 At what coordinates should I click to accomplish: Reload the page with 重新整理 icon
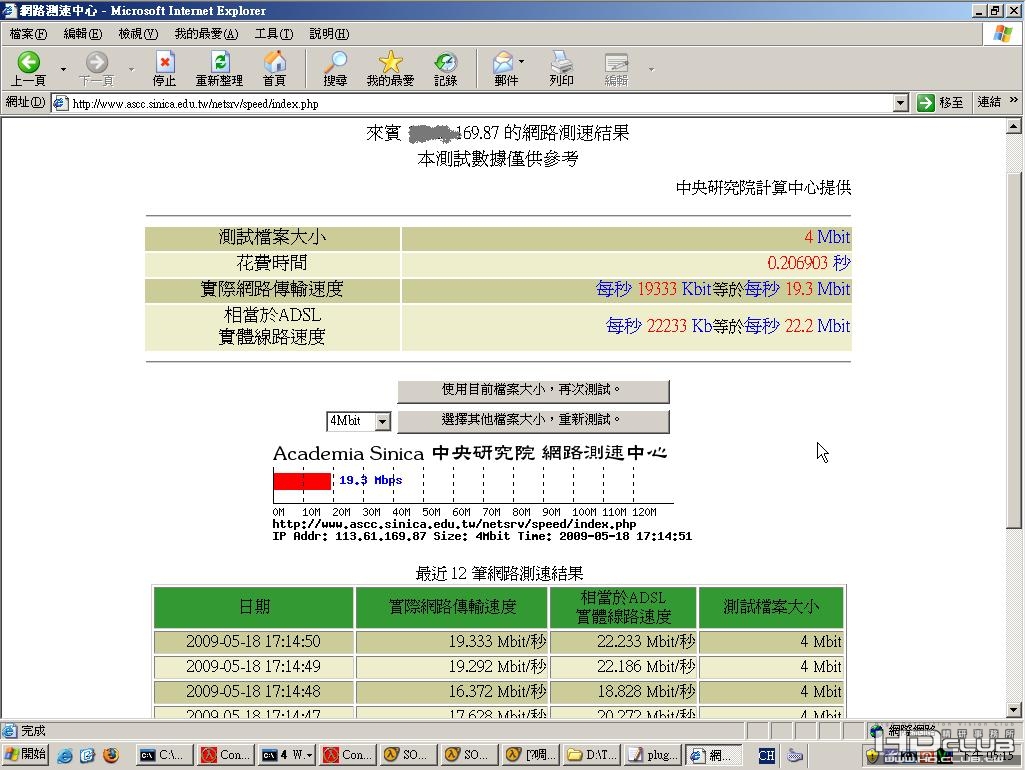[219, 68]
